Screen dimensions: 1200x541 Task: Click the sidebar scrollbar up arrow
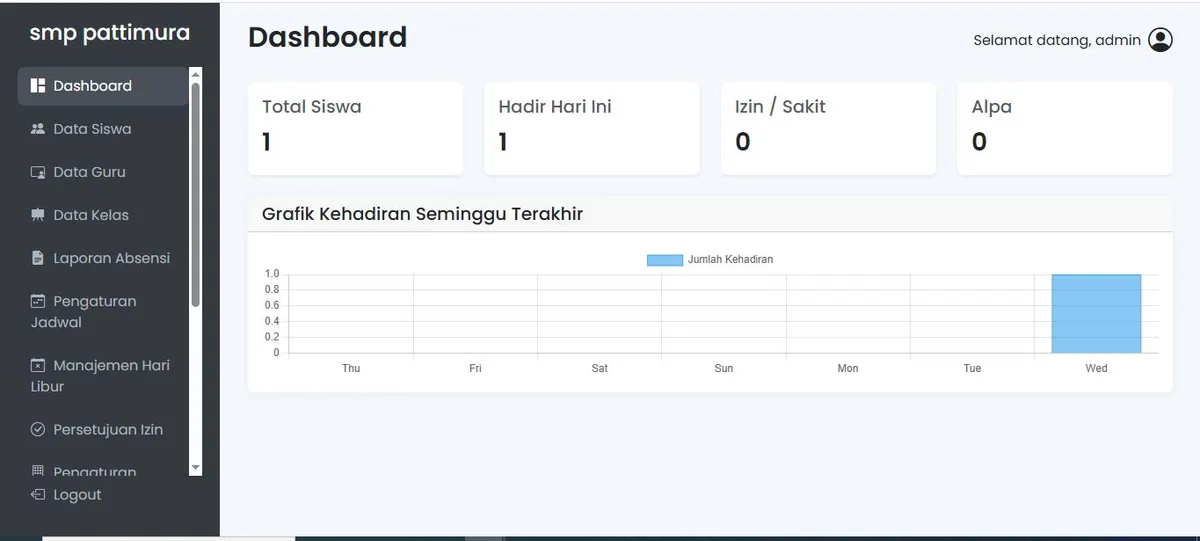[195, 73]
